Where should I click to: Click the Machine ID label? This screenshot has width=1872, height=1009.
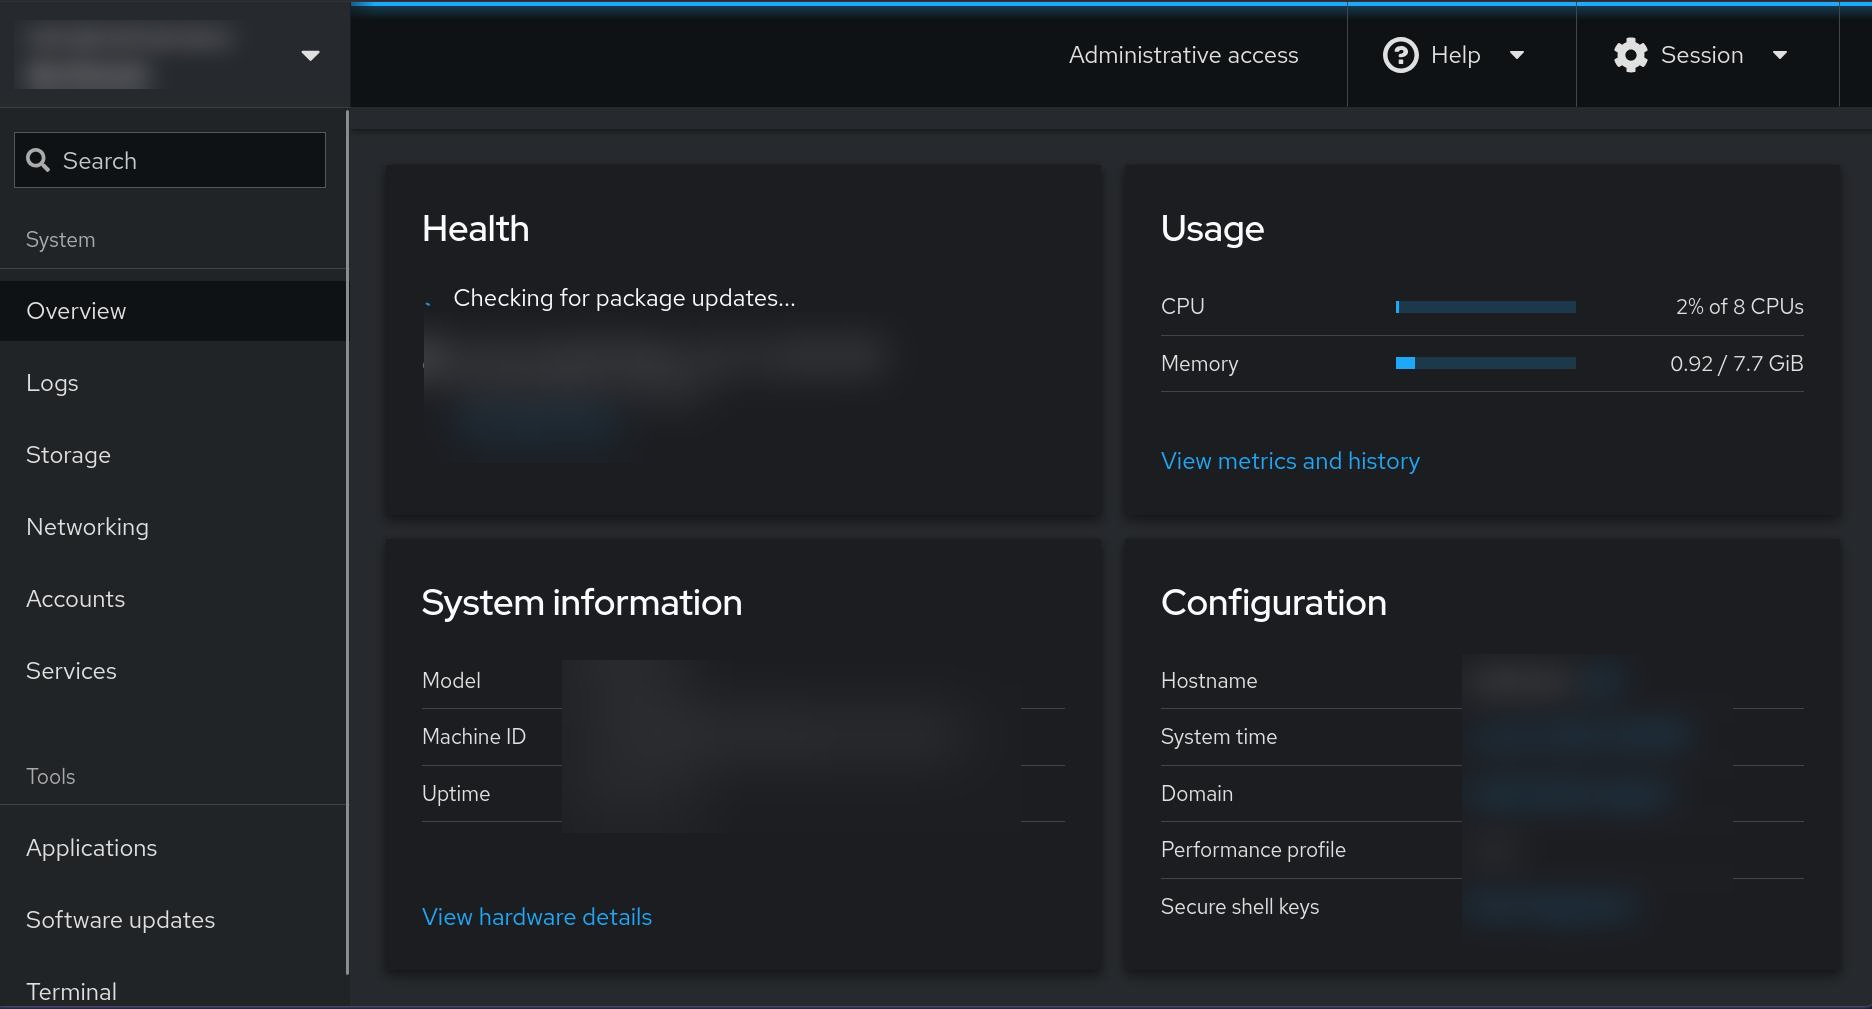[x=474, y=737]
